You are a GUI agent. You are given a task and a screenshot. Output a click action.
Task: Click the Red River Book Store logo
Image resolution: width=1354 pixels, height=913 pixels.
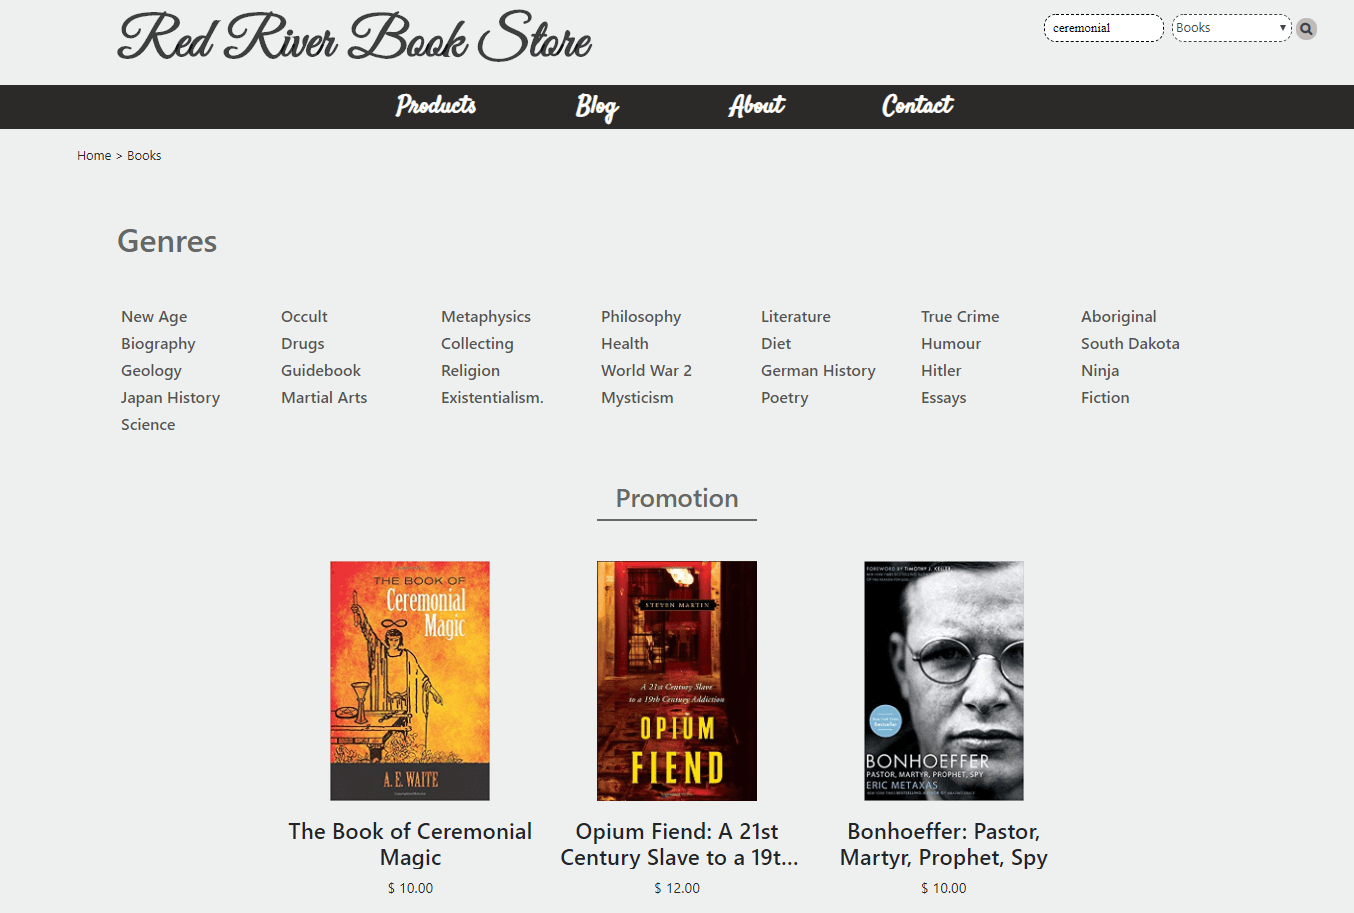354,38
